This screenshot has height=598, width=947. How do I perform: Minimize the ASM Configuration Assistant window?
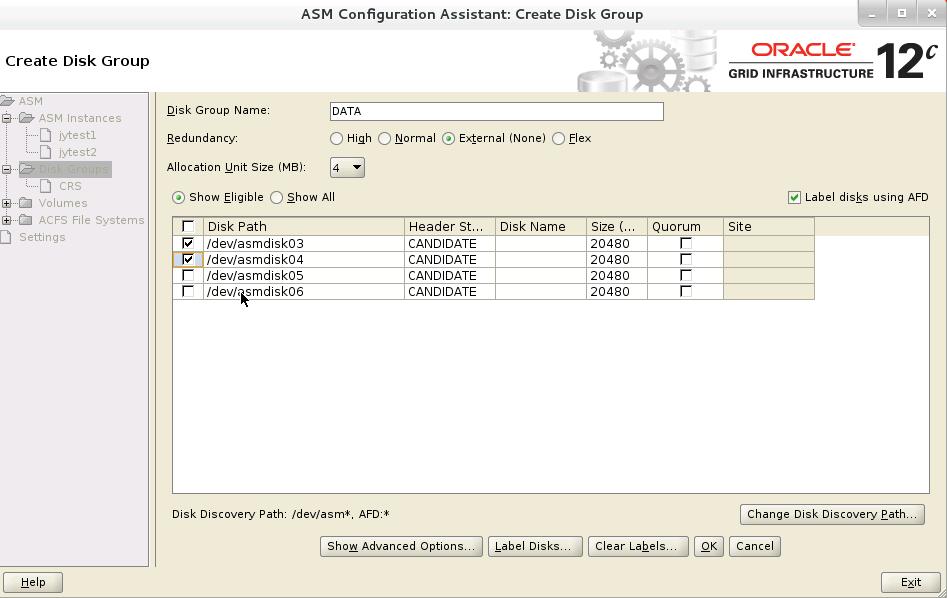[872, 13]
